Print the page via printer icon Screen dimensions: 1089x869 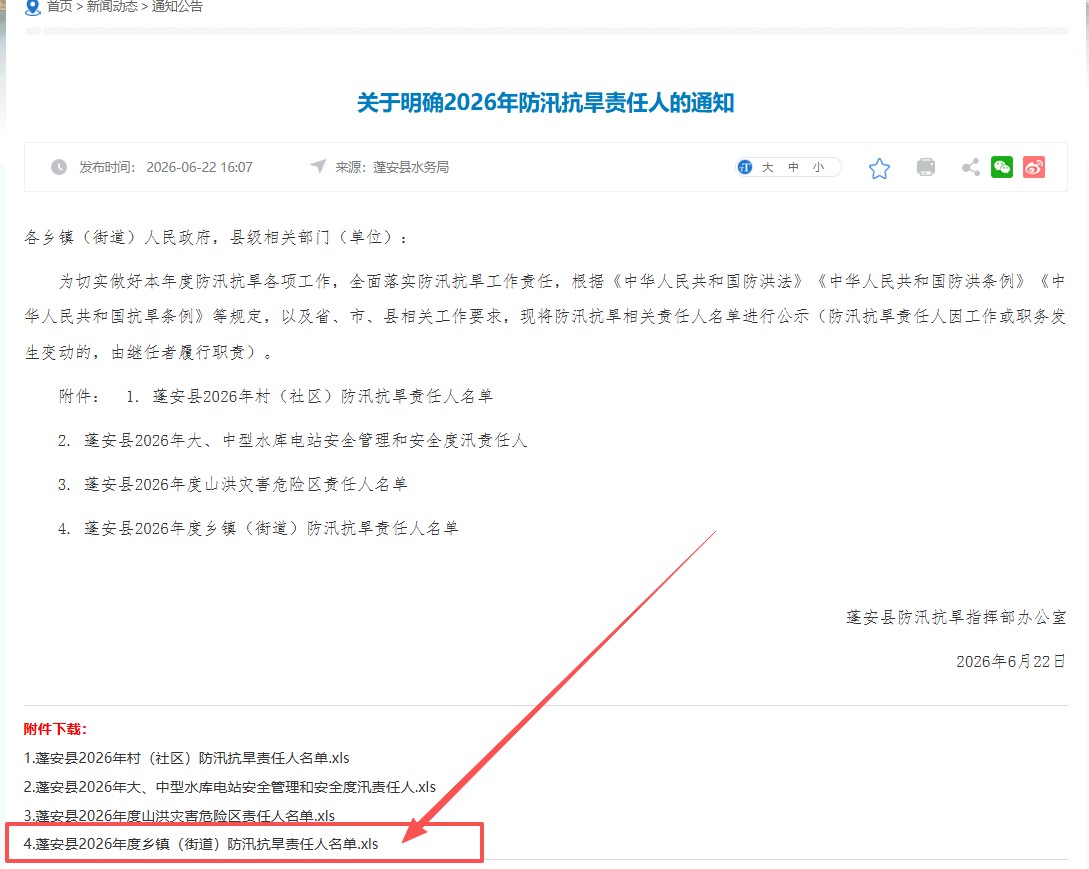tap(926, 167)
